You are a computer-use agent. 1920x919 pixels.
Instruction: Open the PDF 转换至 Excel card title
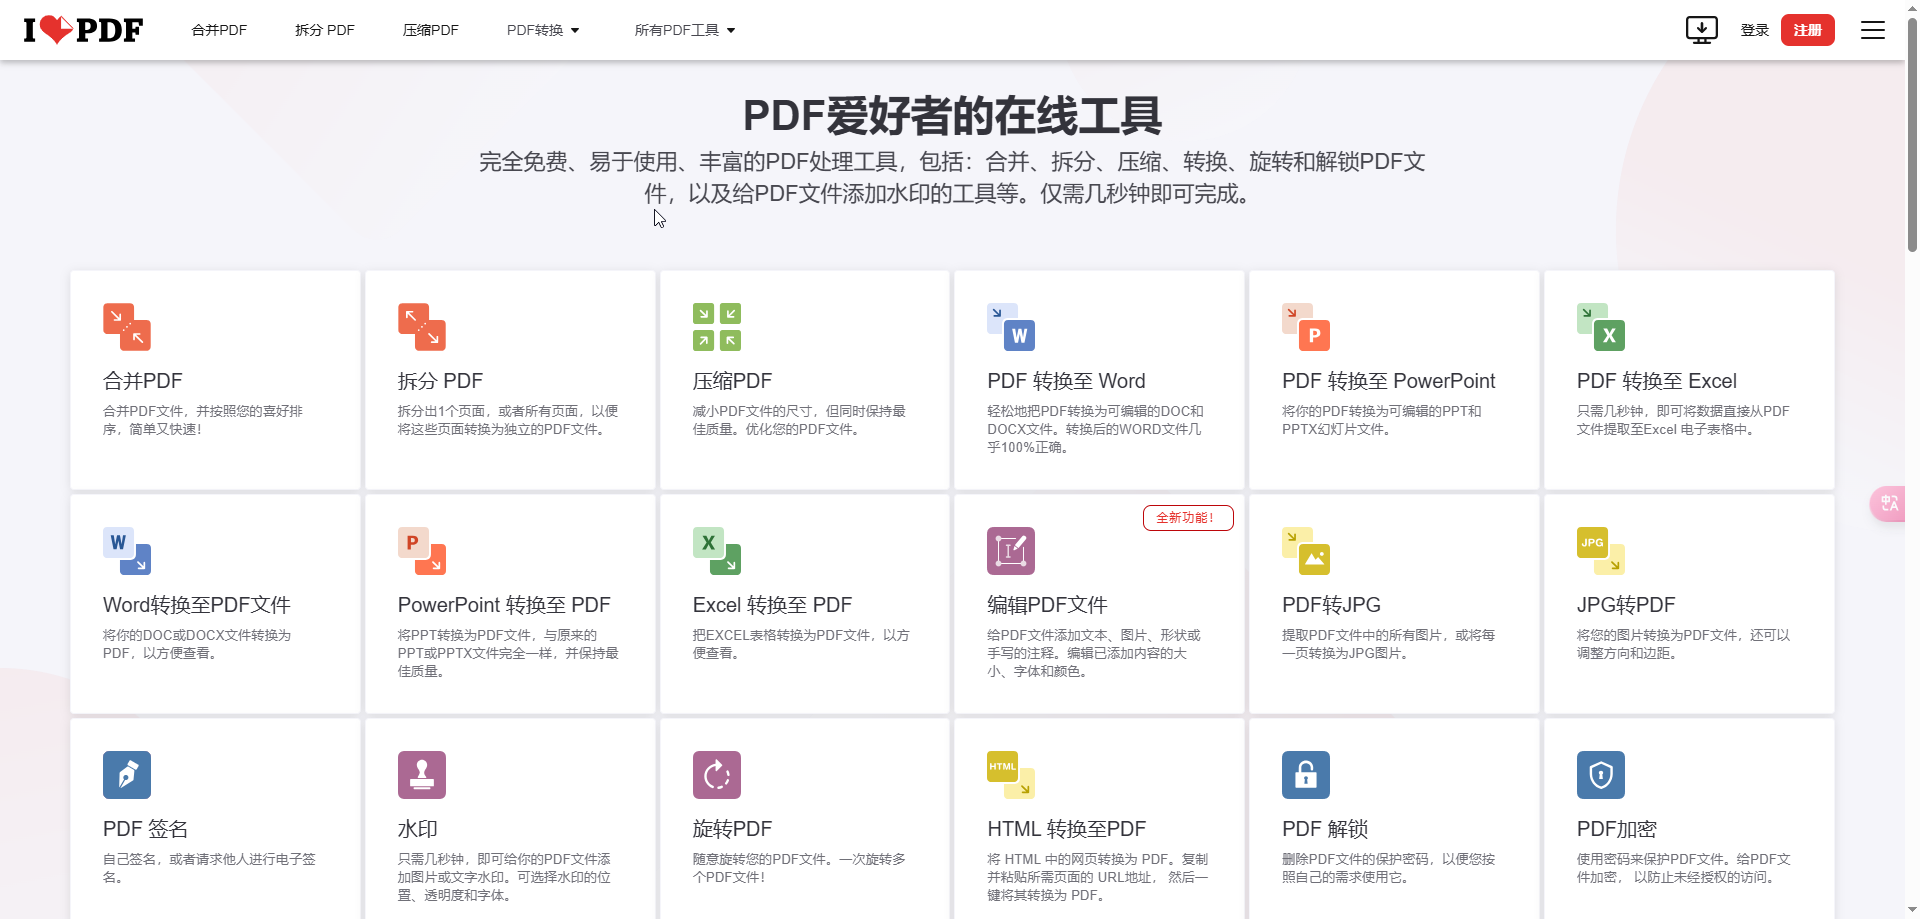[1656, 381]
